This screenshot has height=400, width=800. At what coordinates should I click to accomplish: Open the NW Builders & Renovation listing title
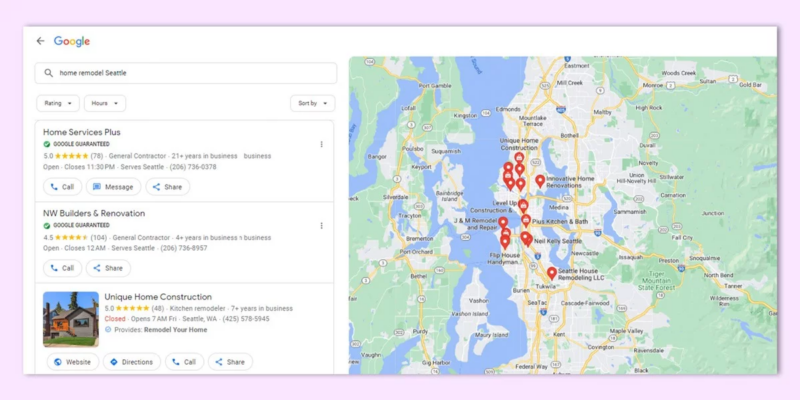pyautogui.click(x=94, y=213)
